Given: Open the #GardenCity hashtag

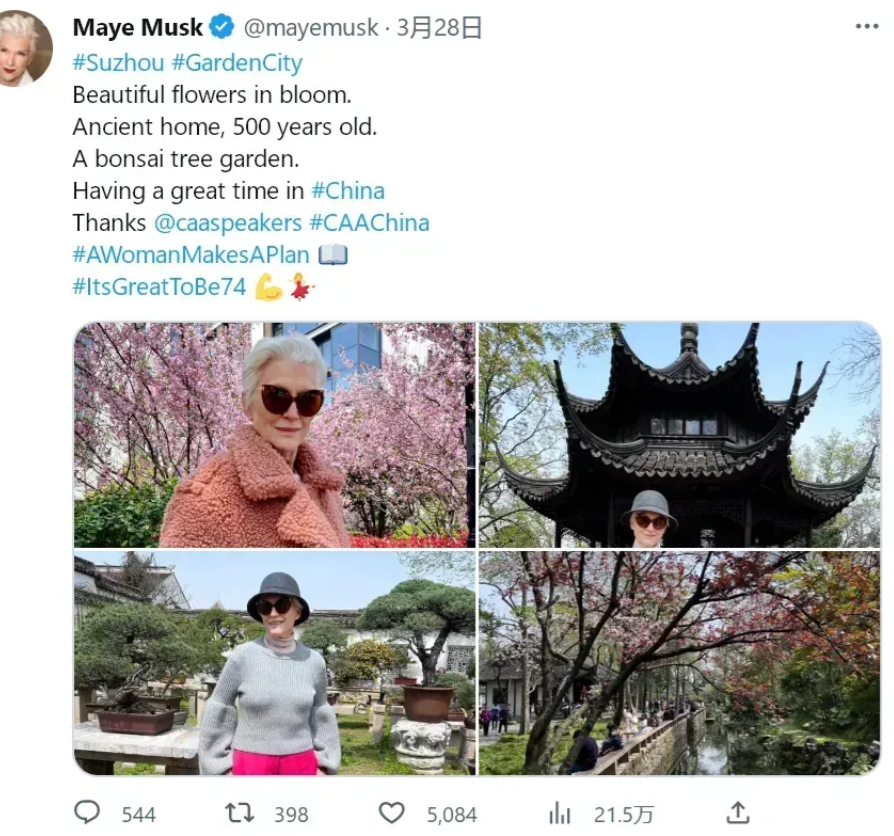Looking at the screenshot, I should [237, 63].
